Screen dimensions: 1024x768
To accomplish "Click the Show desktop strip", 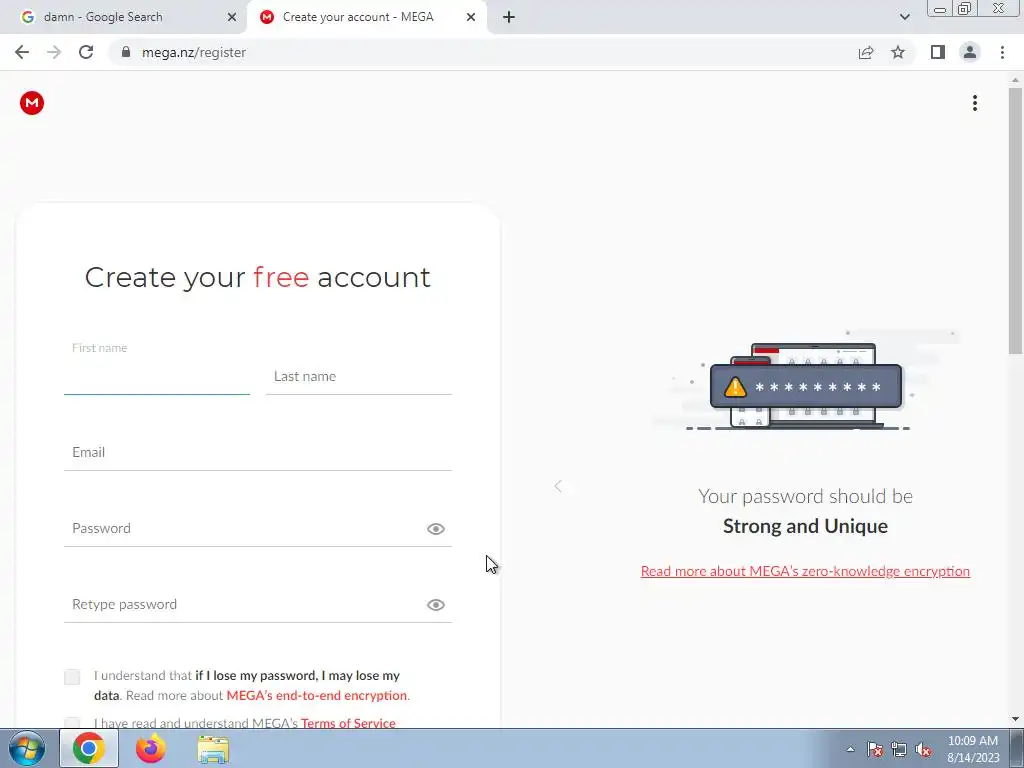I will [x=1017, y=748].
